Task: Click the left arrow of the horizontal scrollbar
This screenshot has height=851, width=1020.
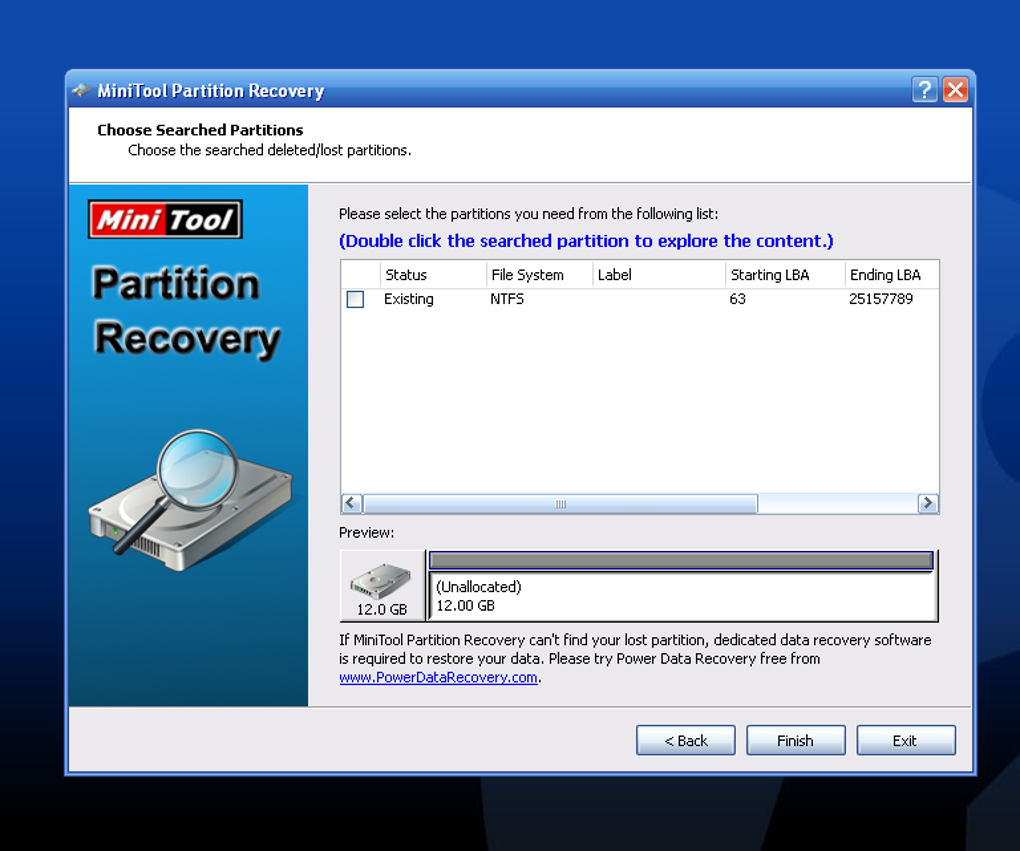Action: point(351,504)
